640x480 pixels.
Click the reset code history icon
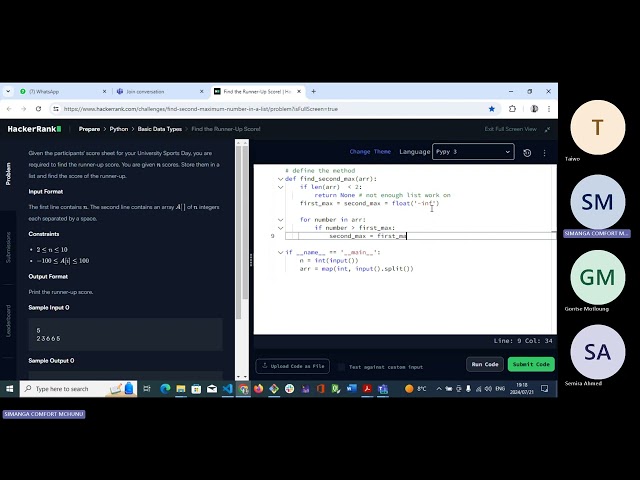tap(527, 153)
